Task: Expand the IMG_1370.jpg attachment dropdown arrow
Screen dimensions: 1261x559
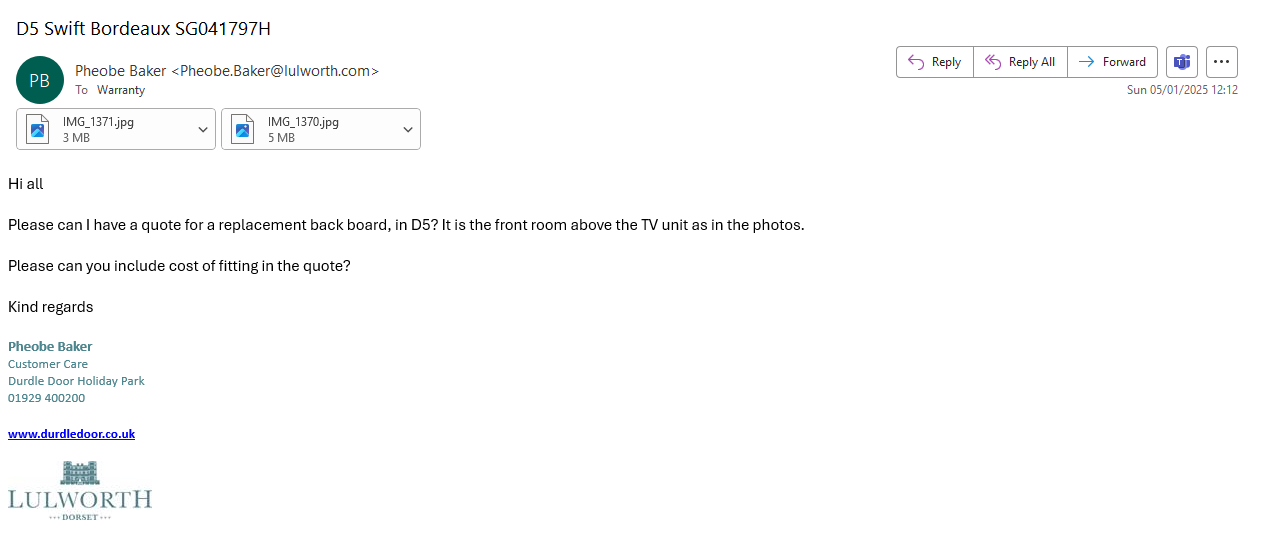Action: click(x=408, y=130)
